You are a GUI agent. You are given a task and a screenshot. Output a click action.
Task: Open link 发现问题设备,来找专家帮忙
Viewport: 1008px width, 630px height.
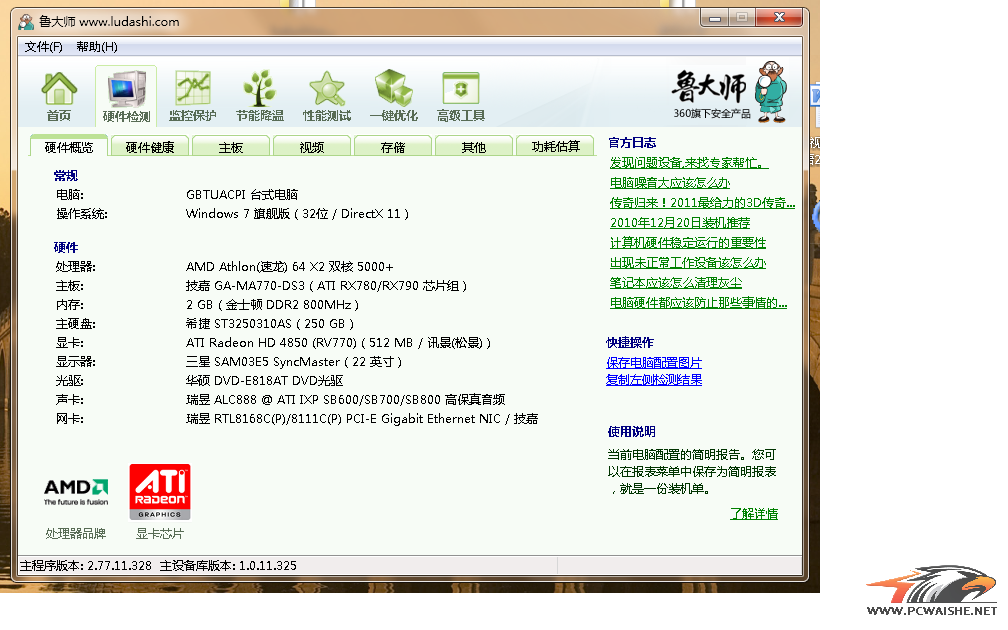(x=688, y=163)
